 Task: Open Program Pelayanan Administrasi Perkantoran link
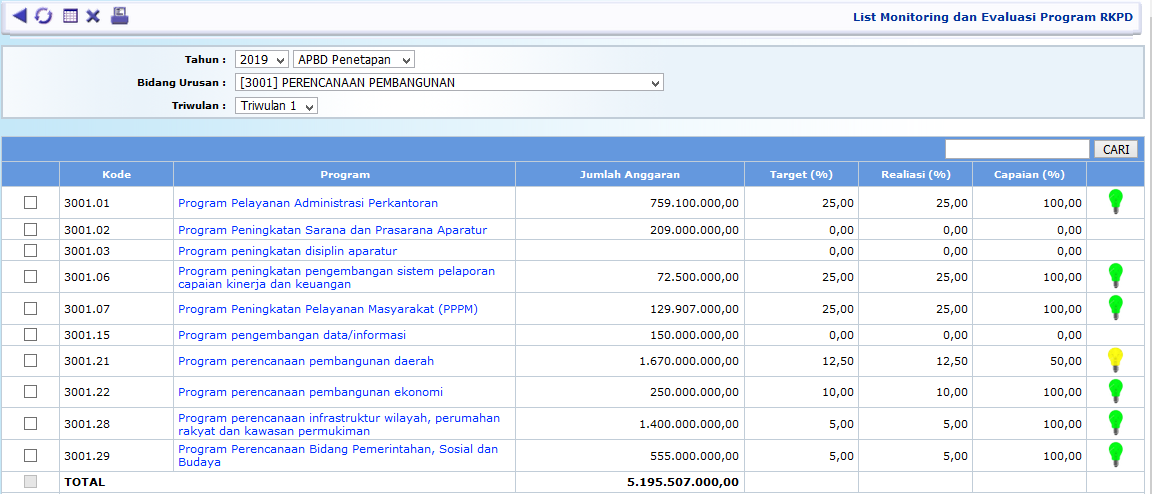click(x=308, y=203)
